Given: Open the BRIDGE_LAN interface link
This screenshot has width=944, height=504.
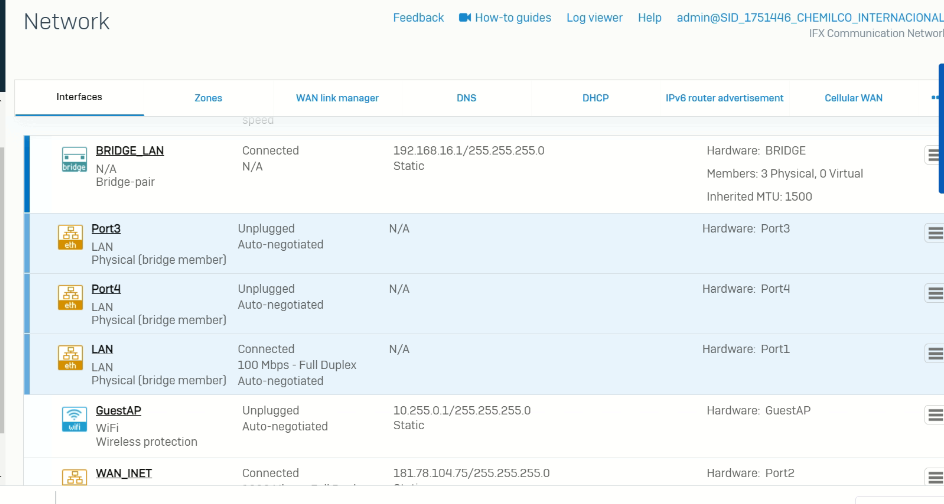Looking at the screenshot, I should [129, 151].
